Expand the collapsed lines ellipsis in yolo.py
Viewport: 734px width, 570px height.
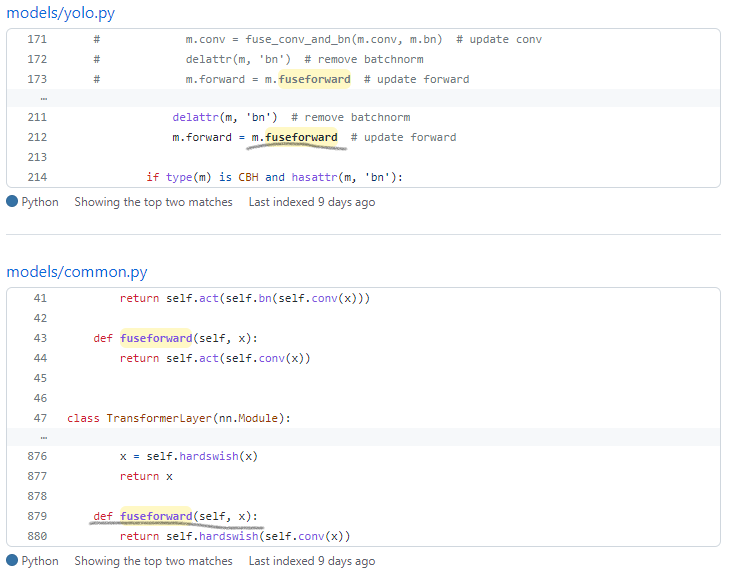(44, 98)
